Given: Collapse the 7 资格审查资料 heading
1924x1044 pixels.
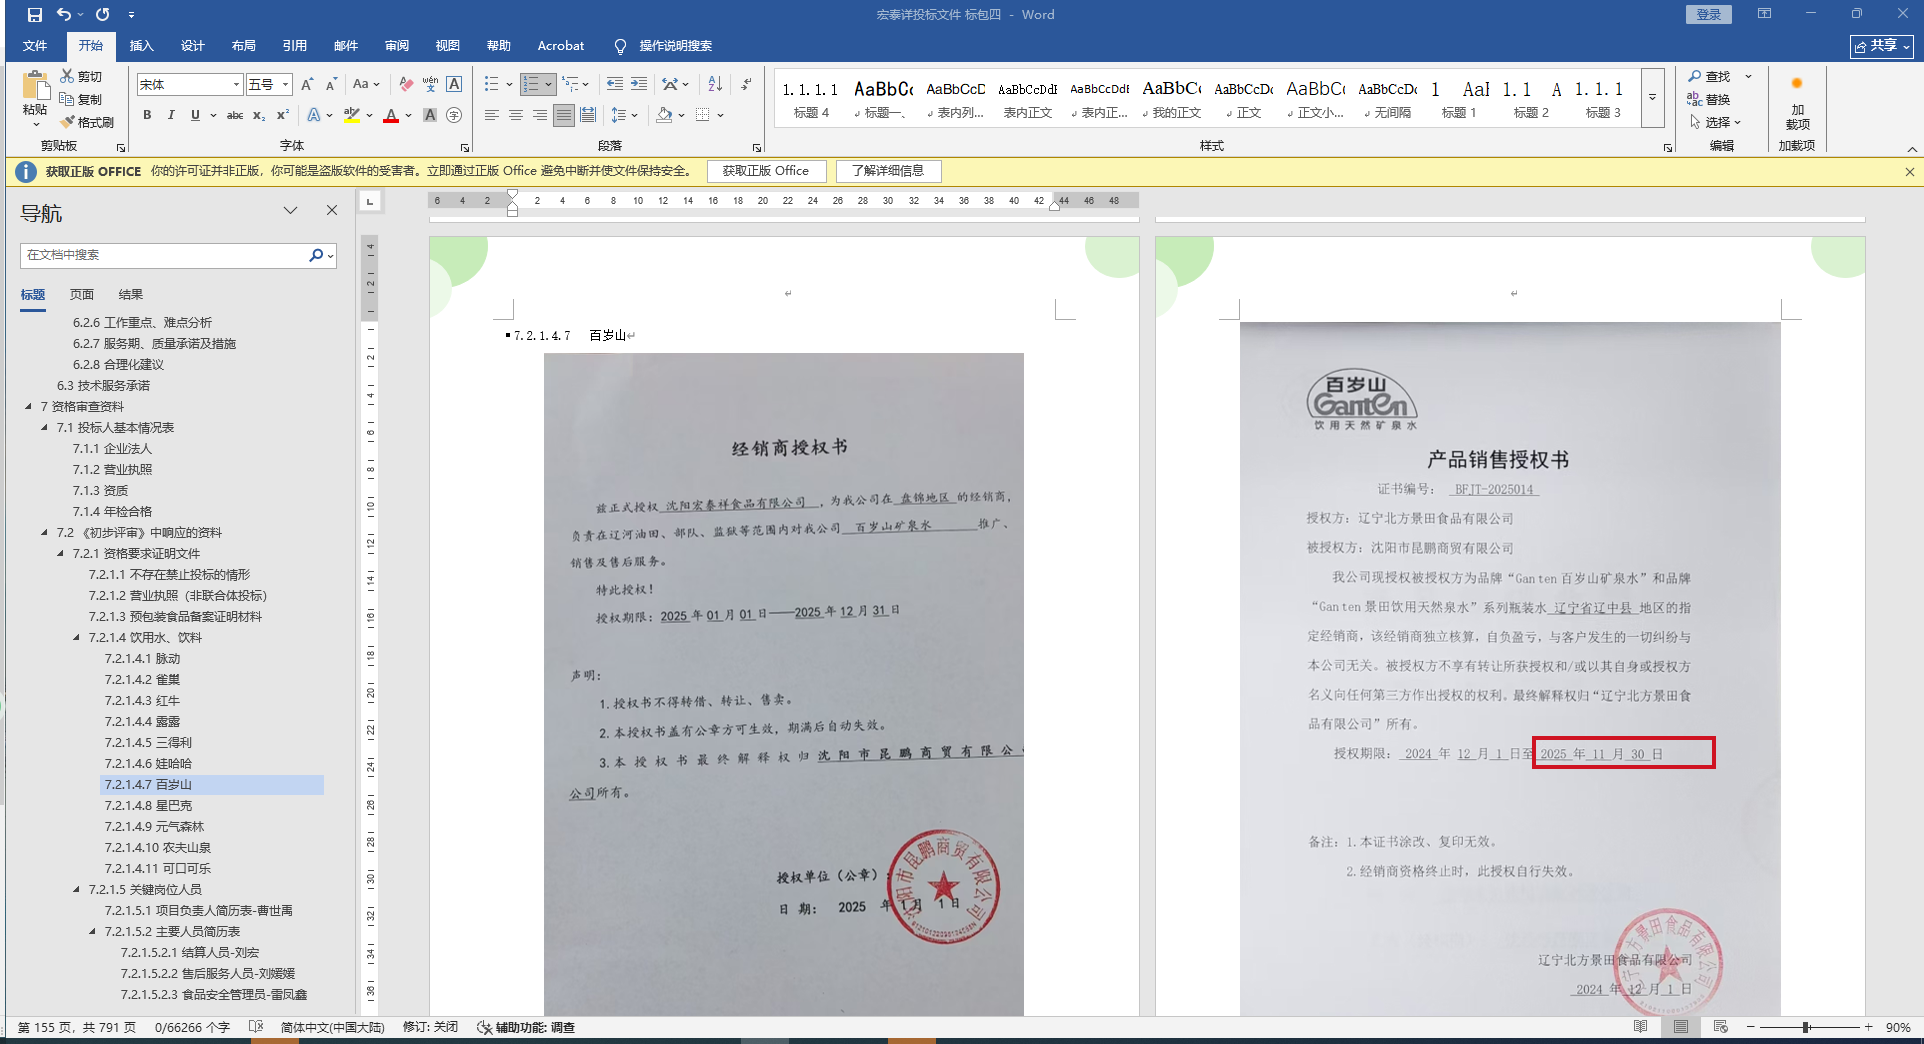Looking at the screenshot, I should pyautogui.click(x=28, y=406).
